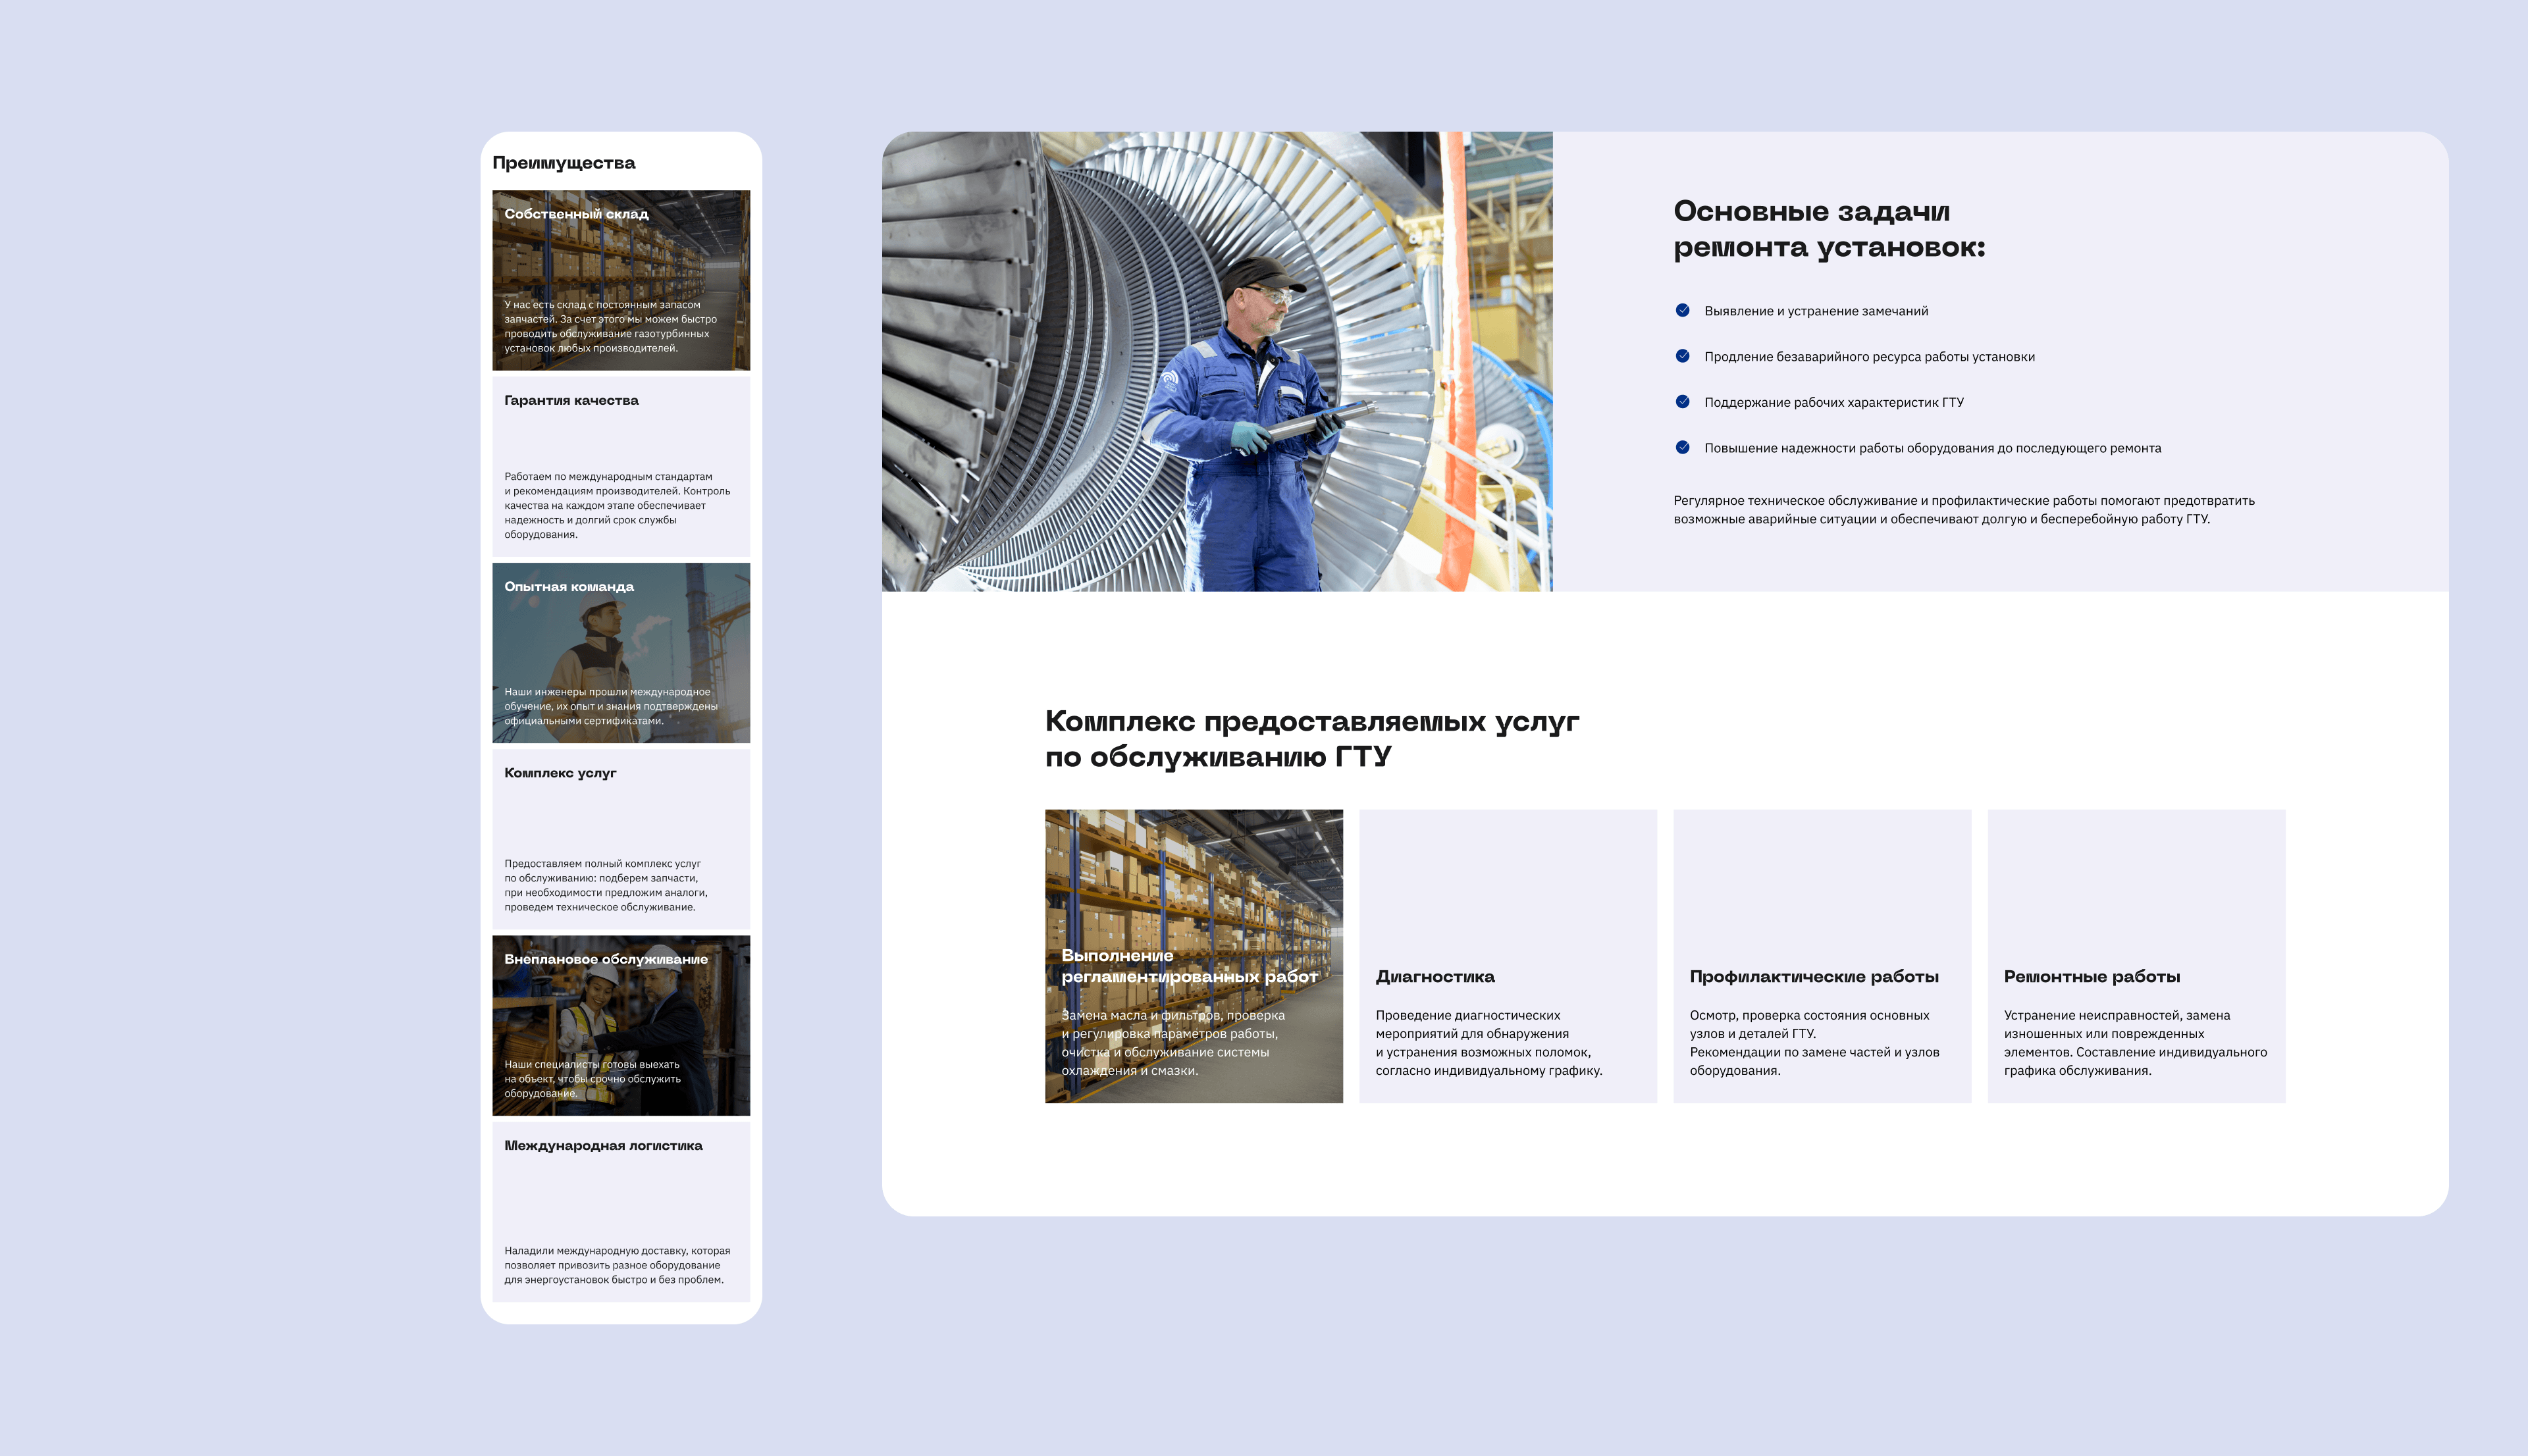Open the Ремонтные работы service card
Viewport: 2528px width, 1456px height.
2136,956
